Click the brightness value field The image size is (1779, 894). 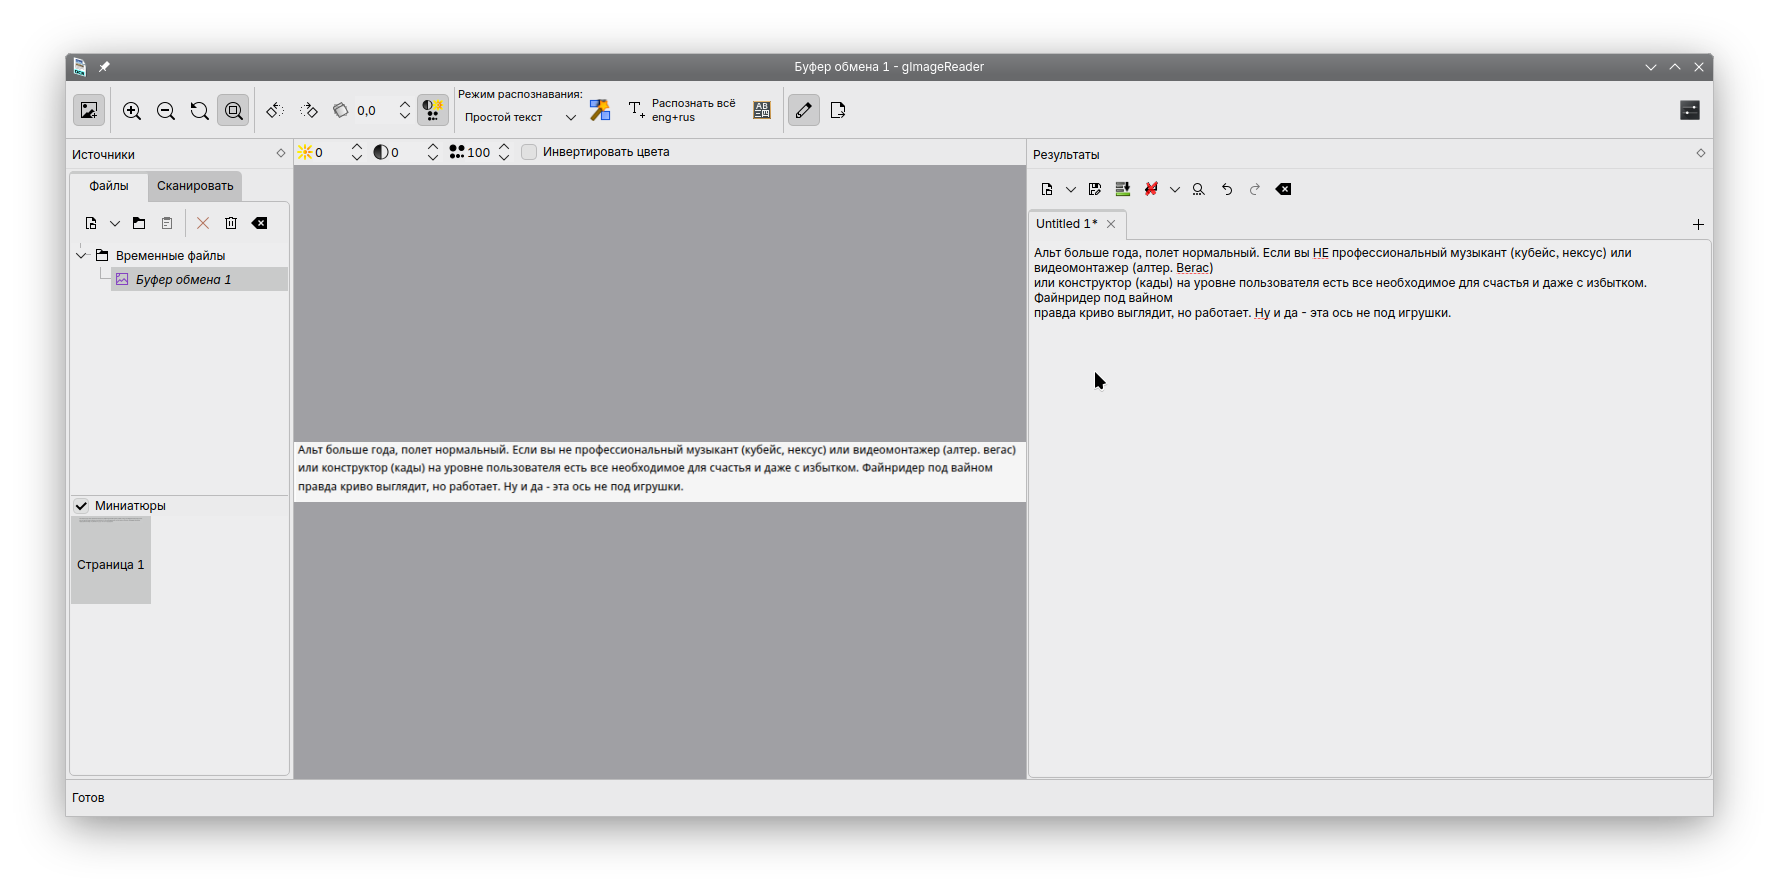[330, 152]
